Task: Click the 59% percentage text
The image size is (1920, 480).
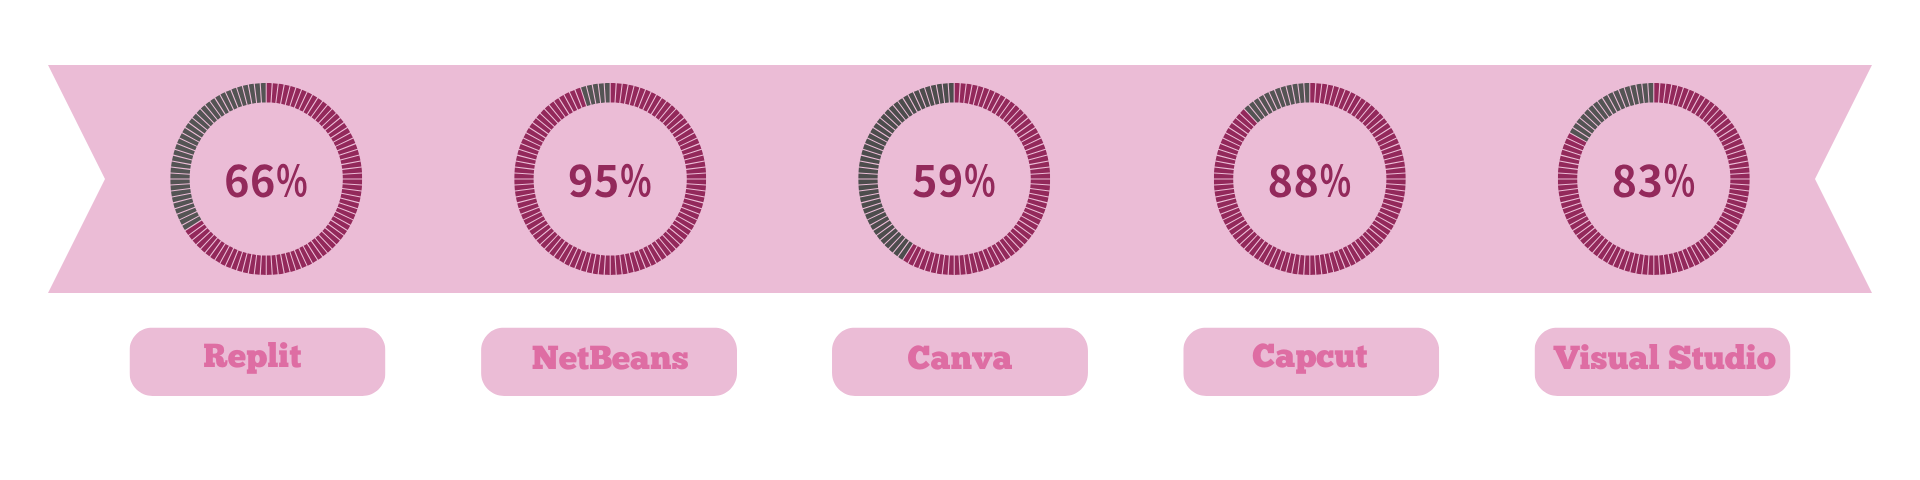Action: (954, 181)
